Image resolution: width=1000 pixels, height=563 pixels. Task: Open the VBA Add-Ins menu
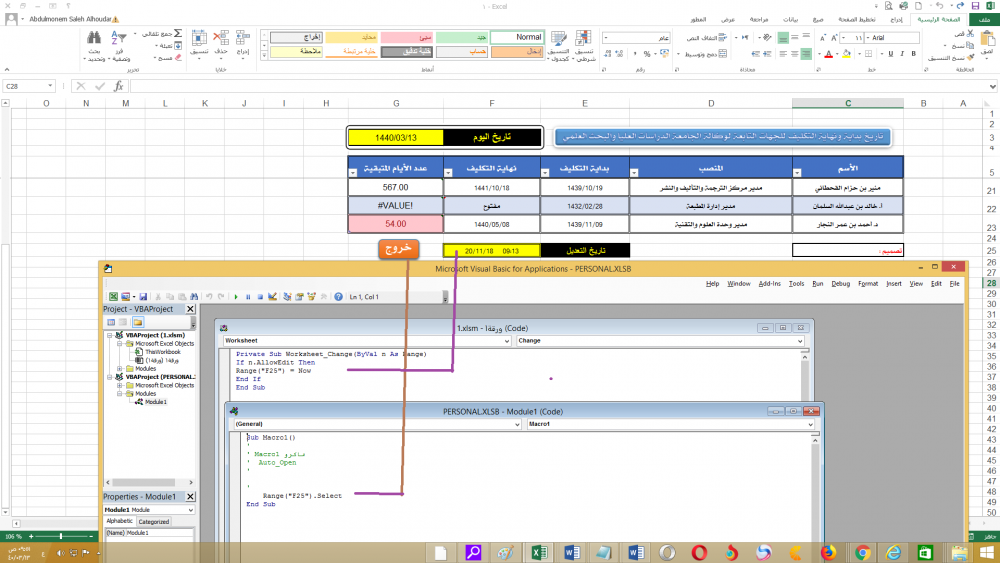(x=769, y=284)
